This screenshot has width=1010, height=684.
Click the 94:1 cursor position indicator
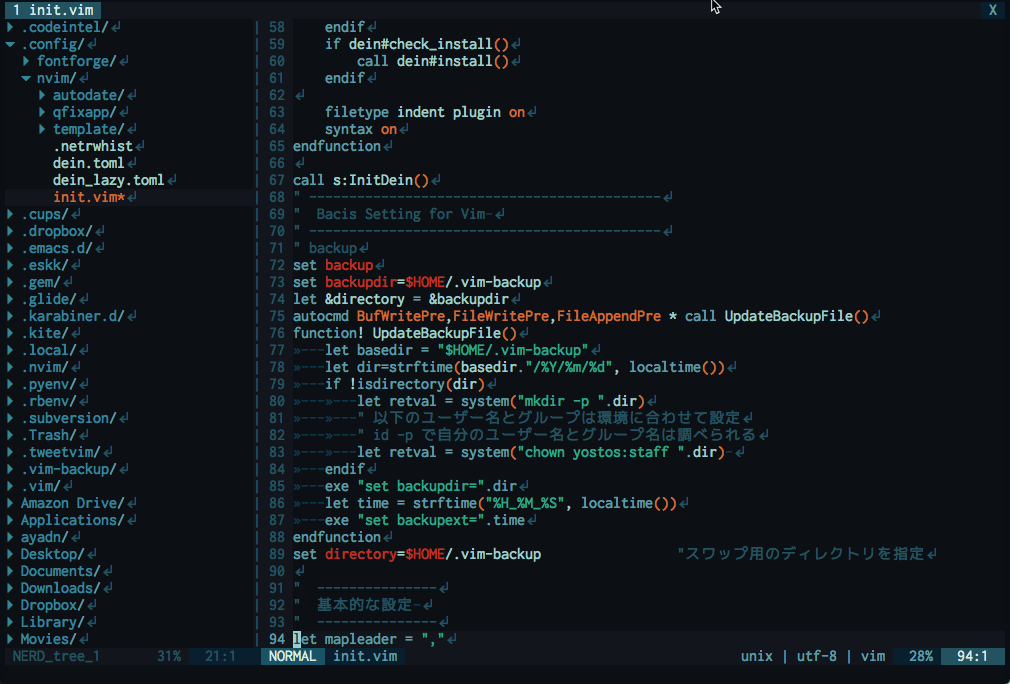click(x=972, y=657)
